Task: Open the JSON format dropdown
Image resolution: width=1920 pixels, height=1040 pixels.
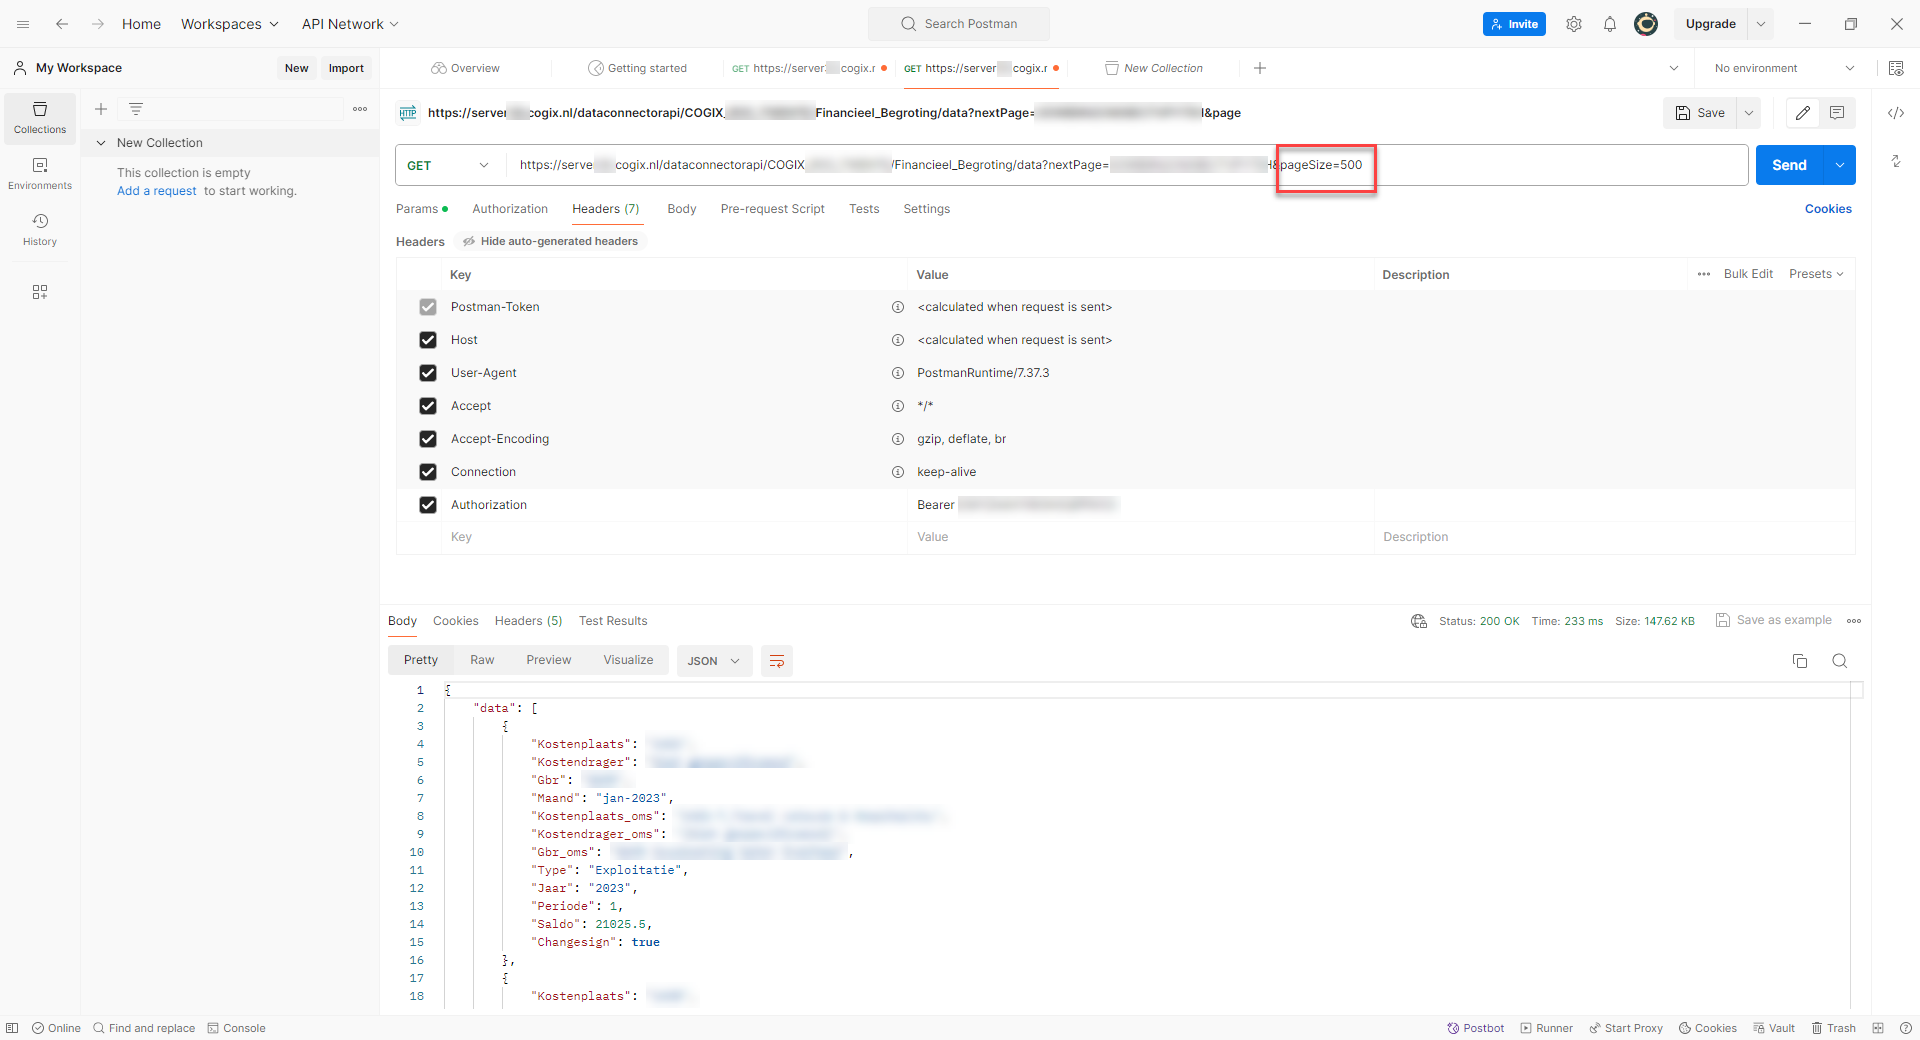Action: (x=714, y=661)
